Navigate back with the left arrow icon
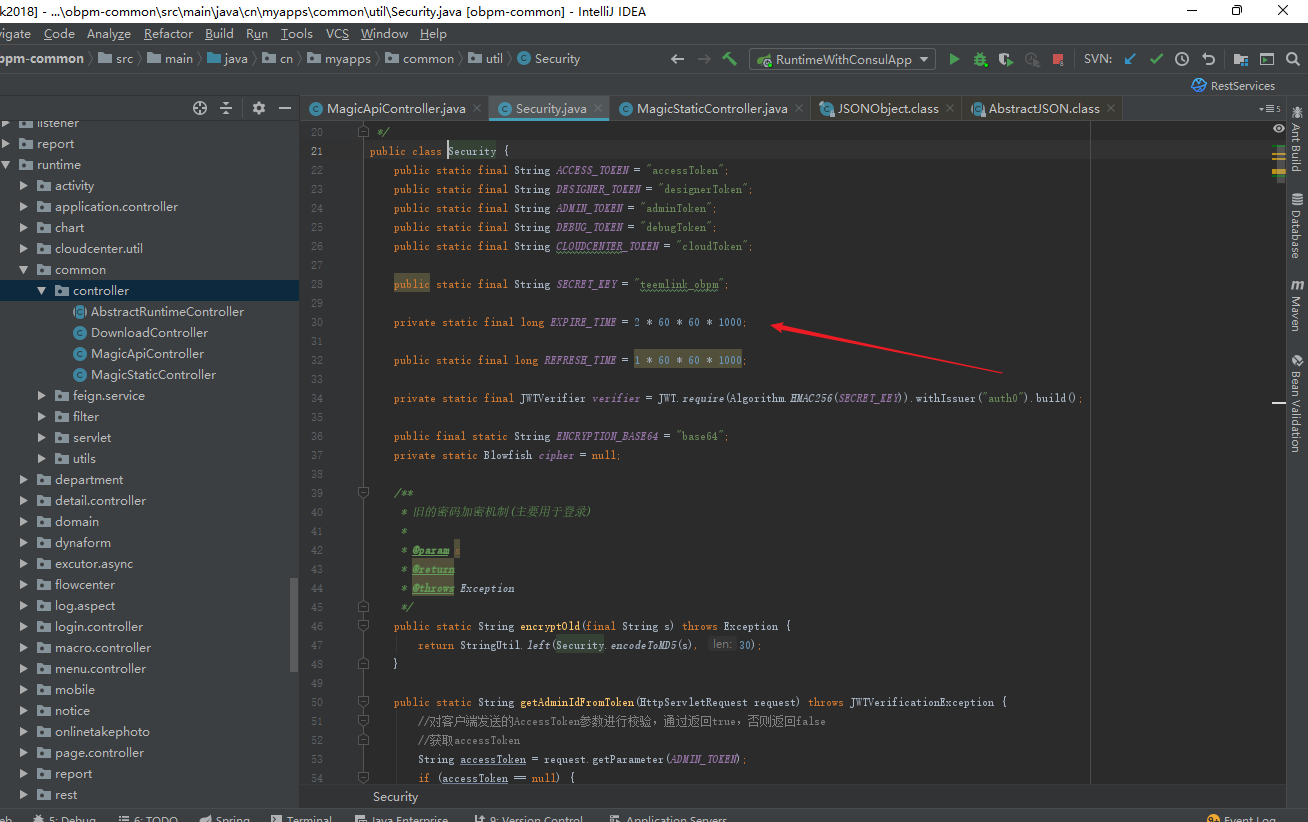The width and height of the screenshot is (1308, 822). pos(678,59)
